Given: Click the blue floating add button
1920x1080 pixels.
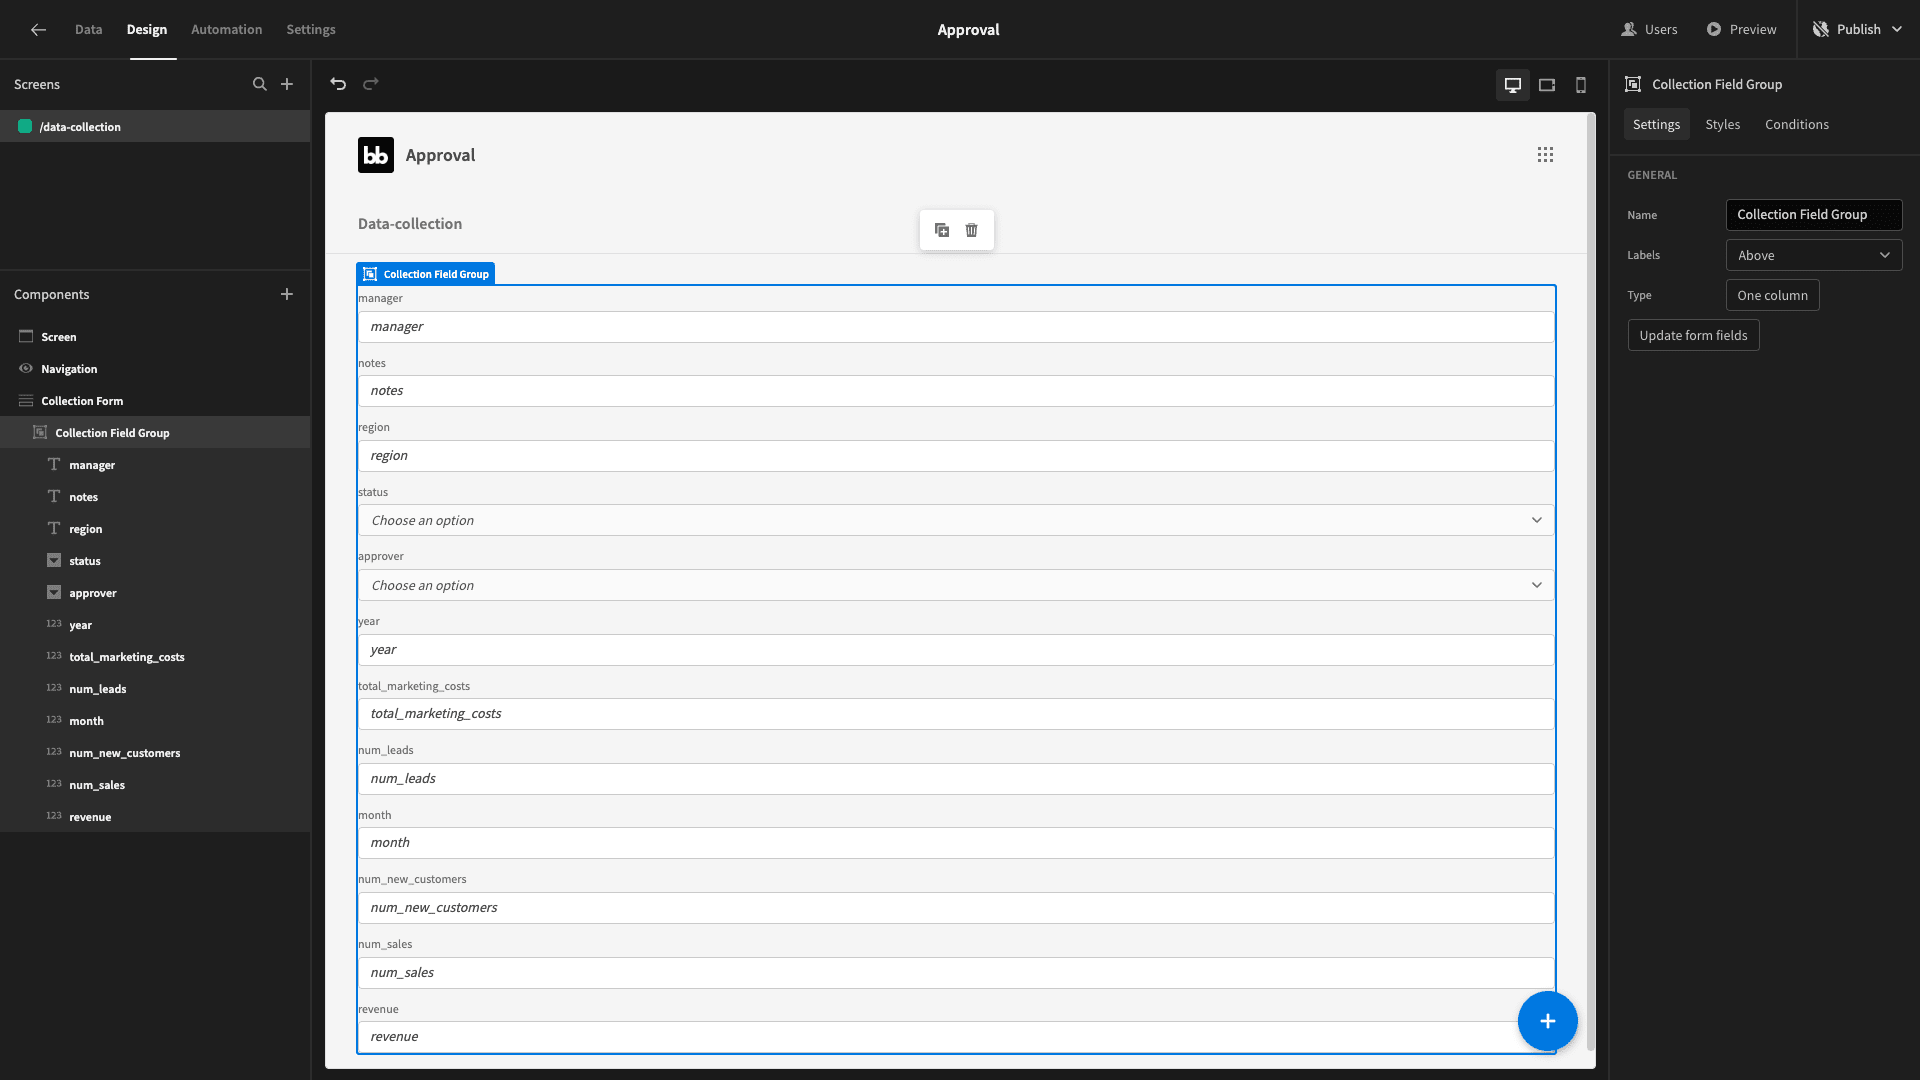Looking at the screenshot, I should pos(1547,1021).
